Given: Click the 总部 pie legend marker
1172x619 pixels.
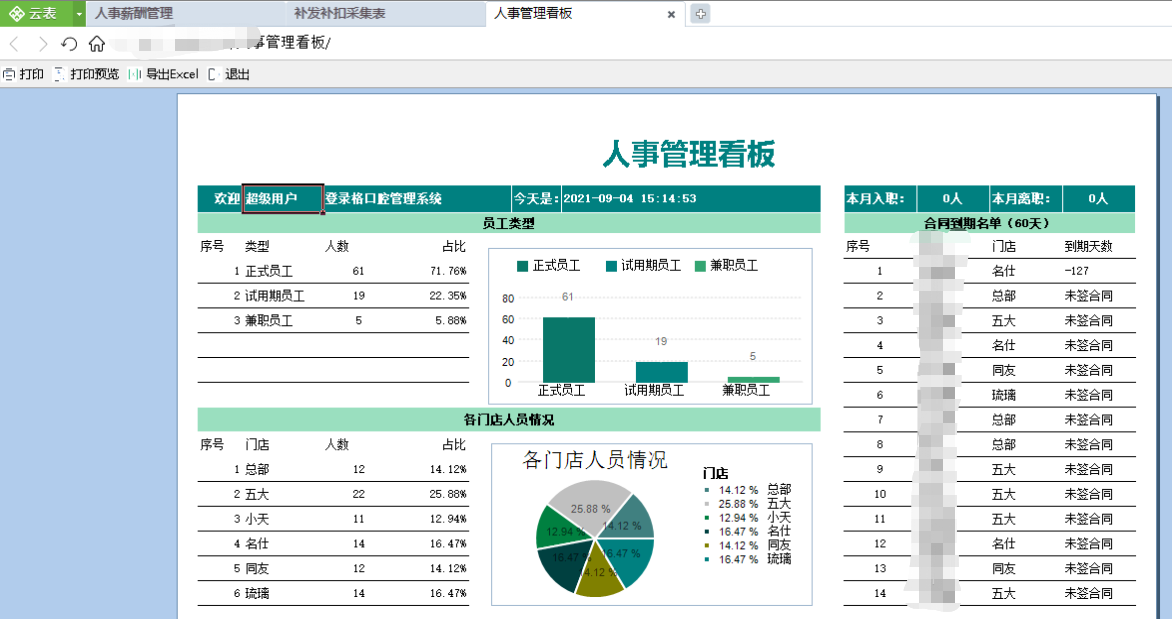Looking at the screenshot, I should tap(706, 490).
